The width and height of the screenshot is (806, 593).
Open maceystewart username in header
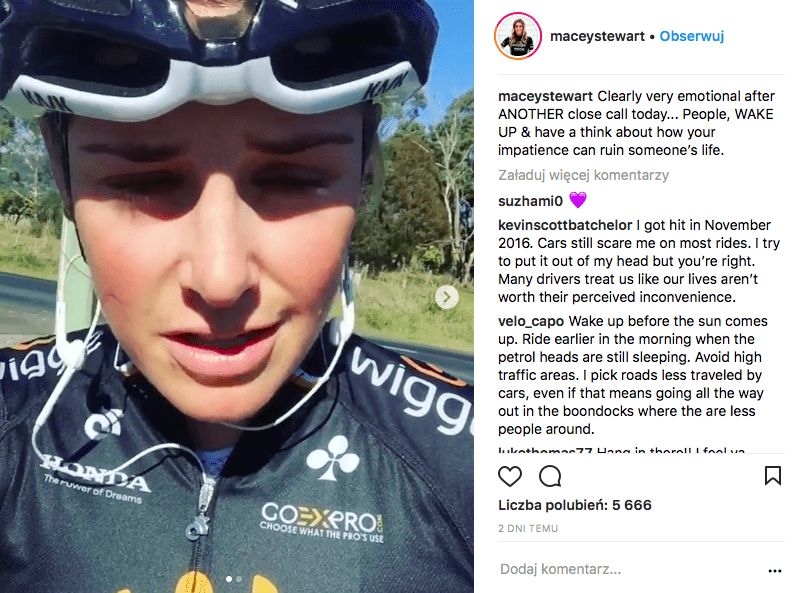(596, 36)
